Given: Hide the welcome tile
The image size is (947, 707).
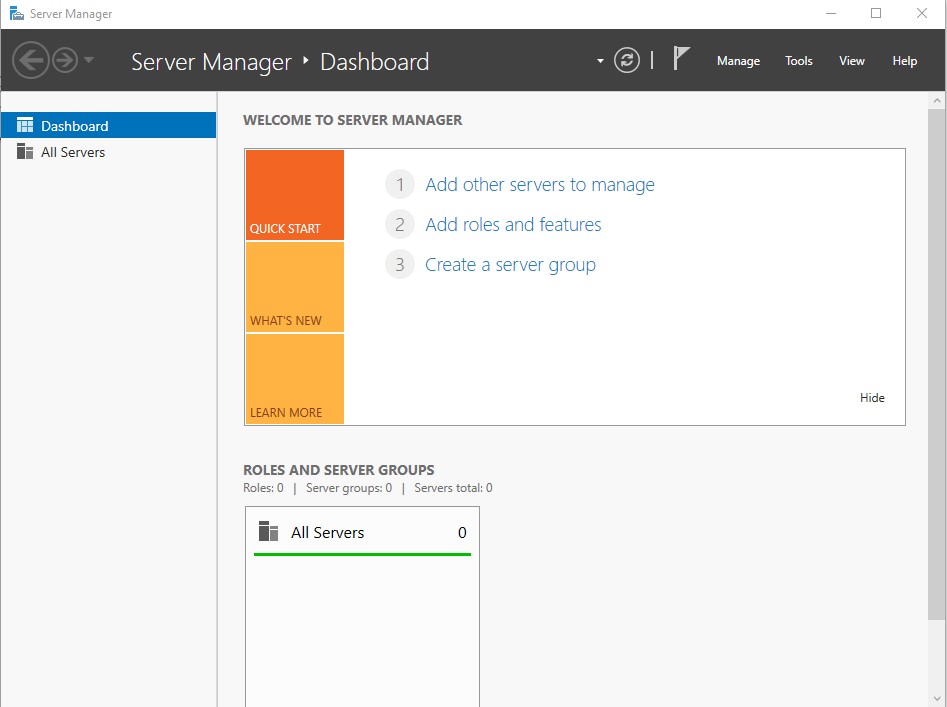Looking at the screenshot, I should tap(872, 397).
